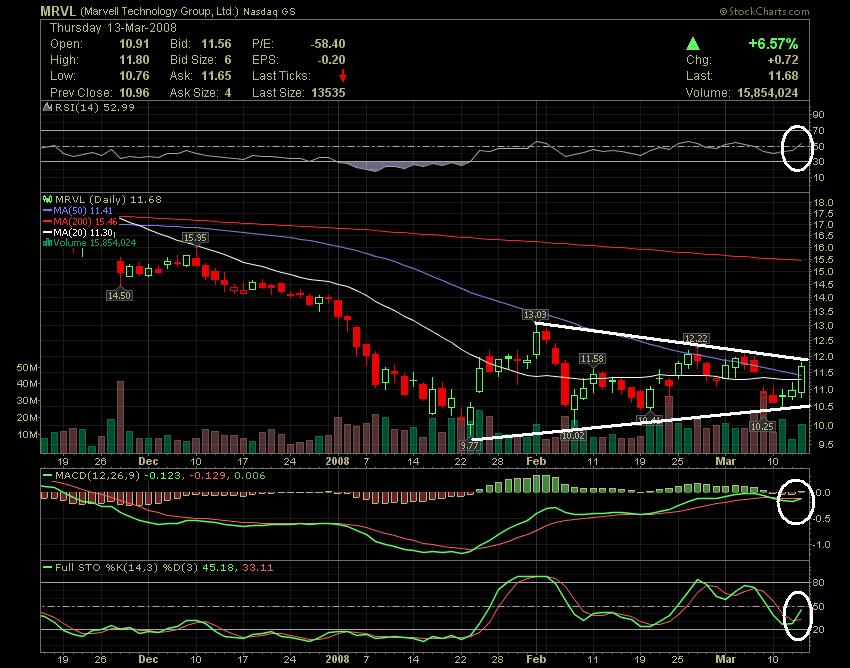Click the 10.02 low price annotation
Screen dimensions: 850x668
(x=573, y=435)
